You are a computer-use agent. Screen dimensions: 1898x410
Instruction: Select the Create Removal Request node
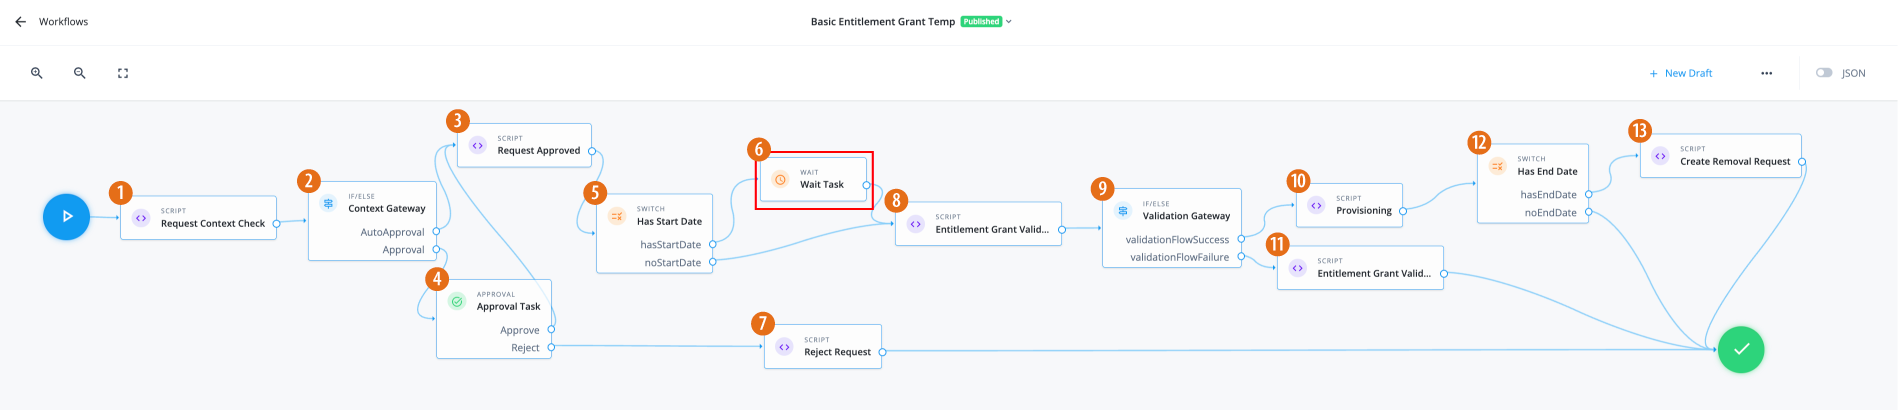coord(1734,161)
